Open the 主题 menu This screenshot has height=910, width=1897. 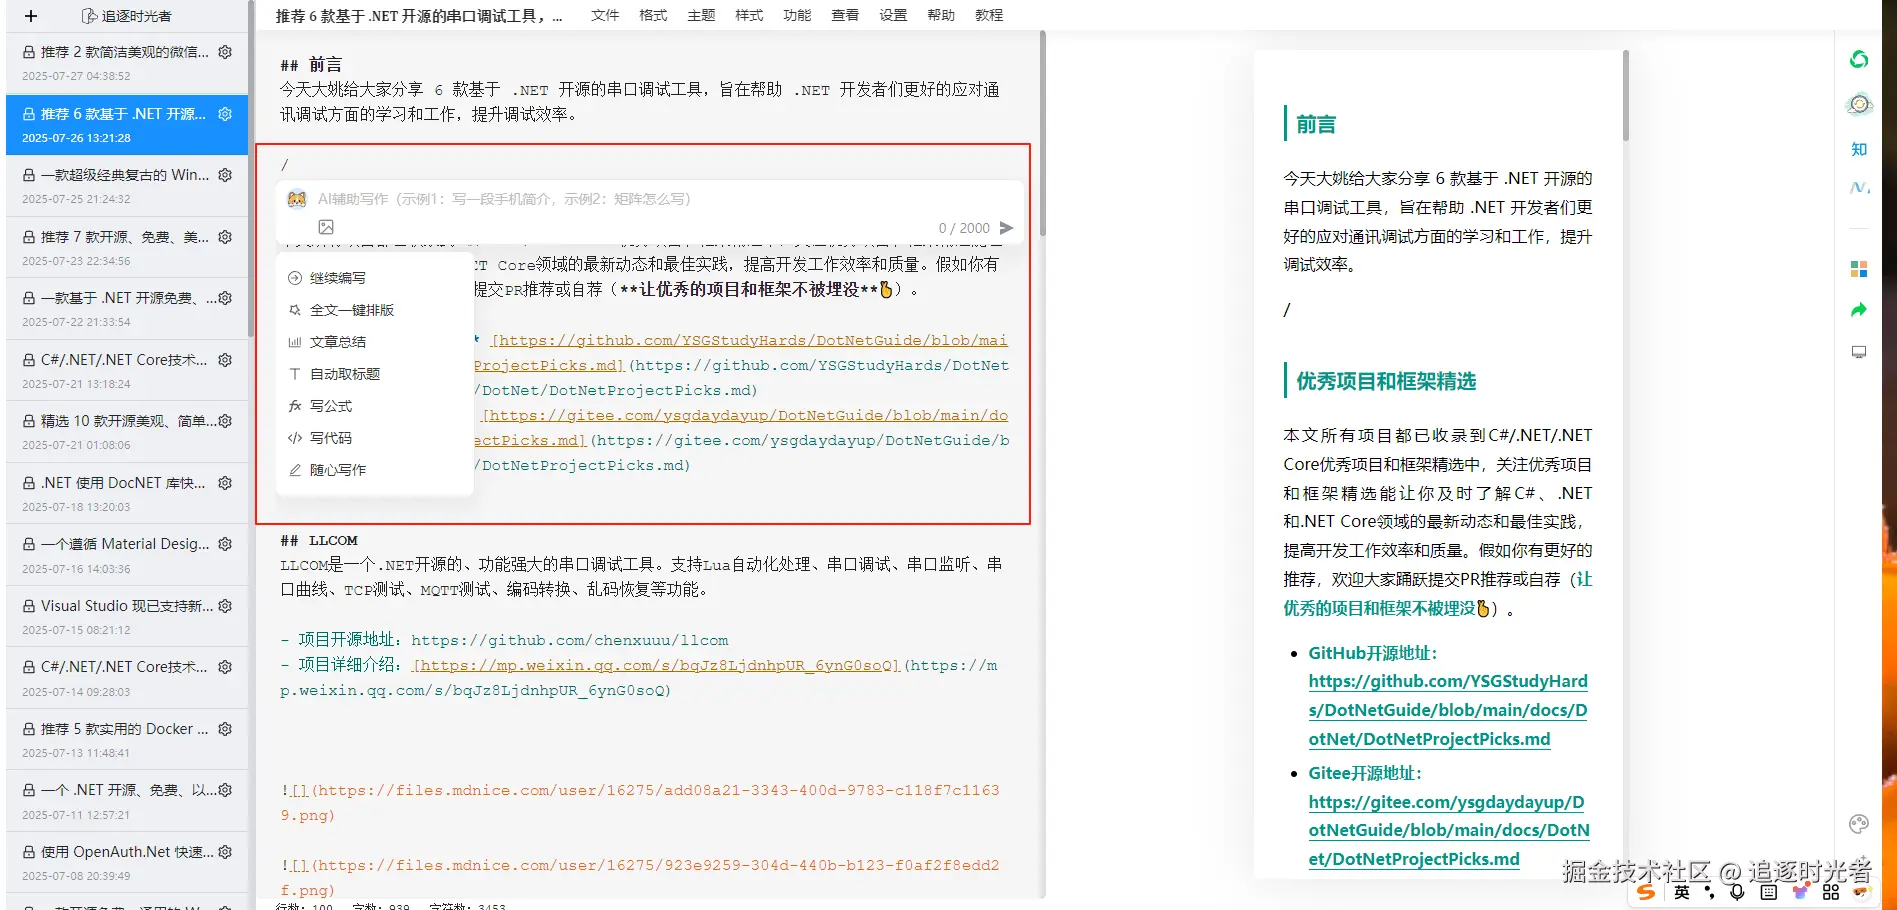(x=701, y=16)
